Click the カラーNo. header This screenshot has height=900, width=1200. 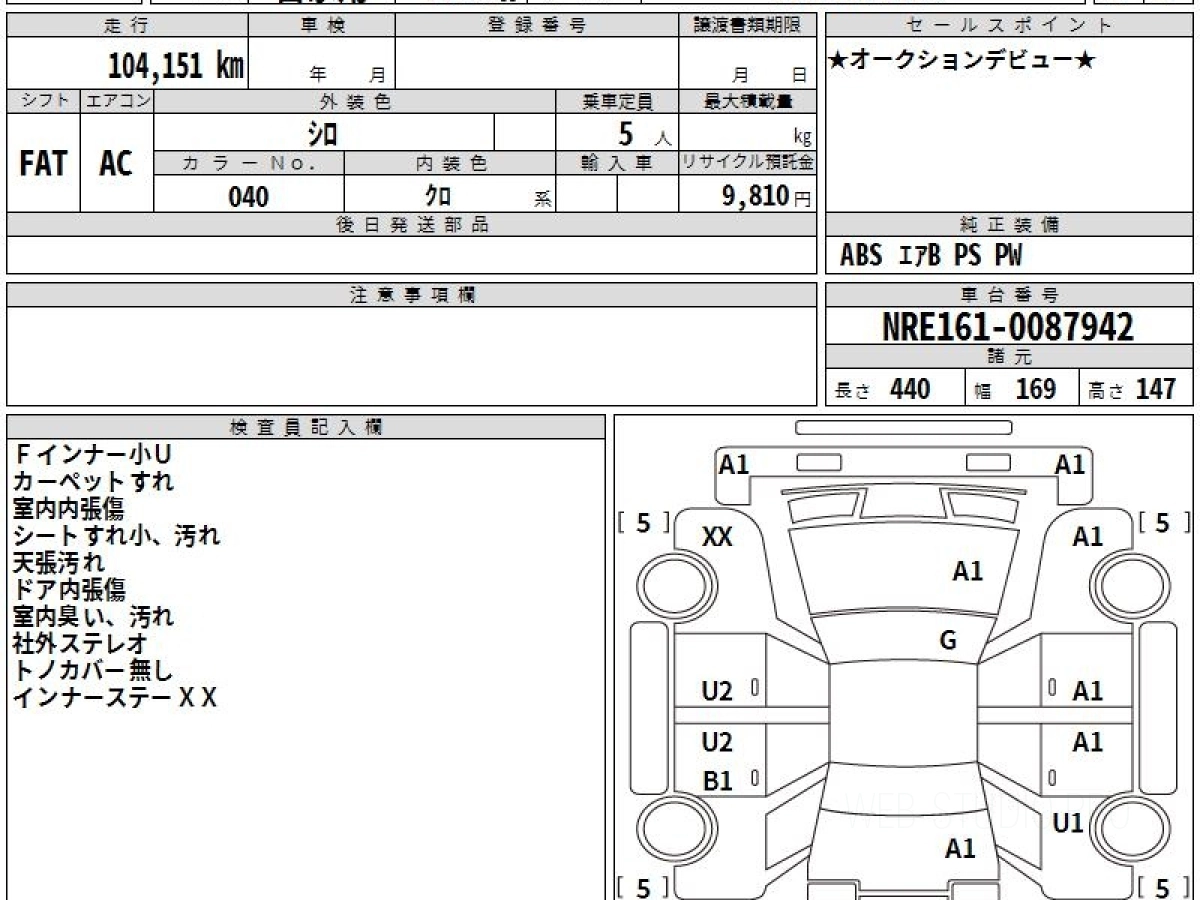(x=249, y=164)
